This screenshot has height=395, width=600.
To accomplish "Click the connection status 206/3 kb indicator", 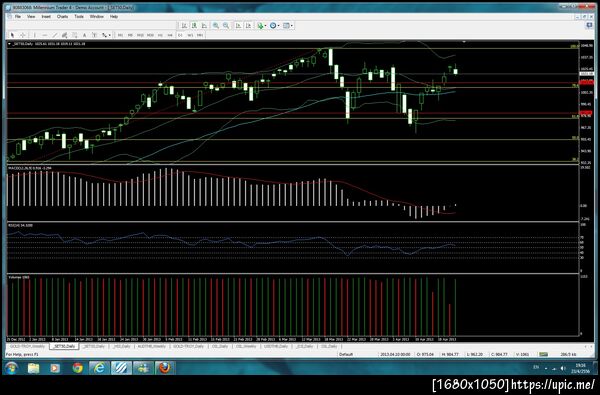I will coord(568,354).
